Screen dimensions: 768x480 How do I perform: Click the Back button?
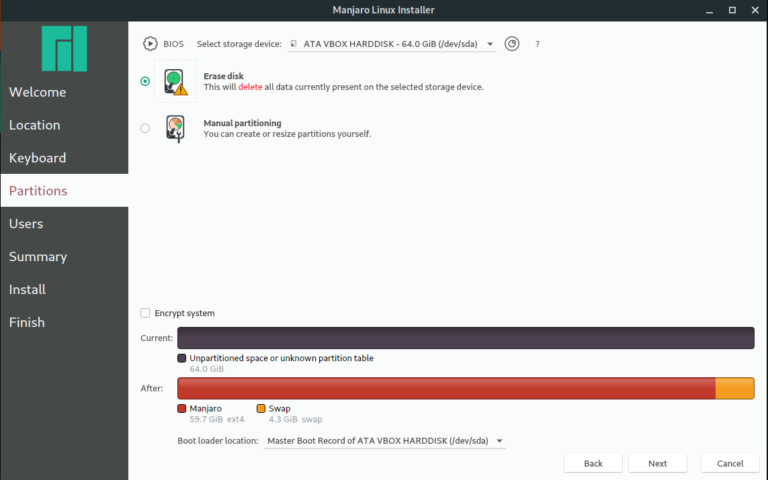(593, 463)
